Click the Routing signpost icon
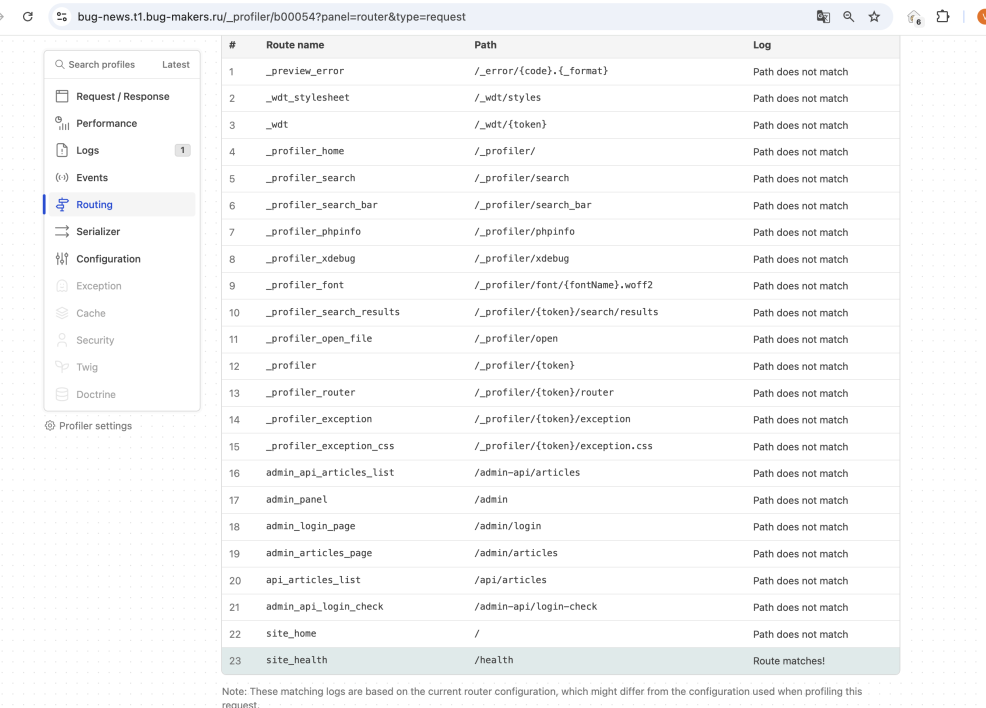This screenshot has height=708, width=986. (62, 204)
